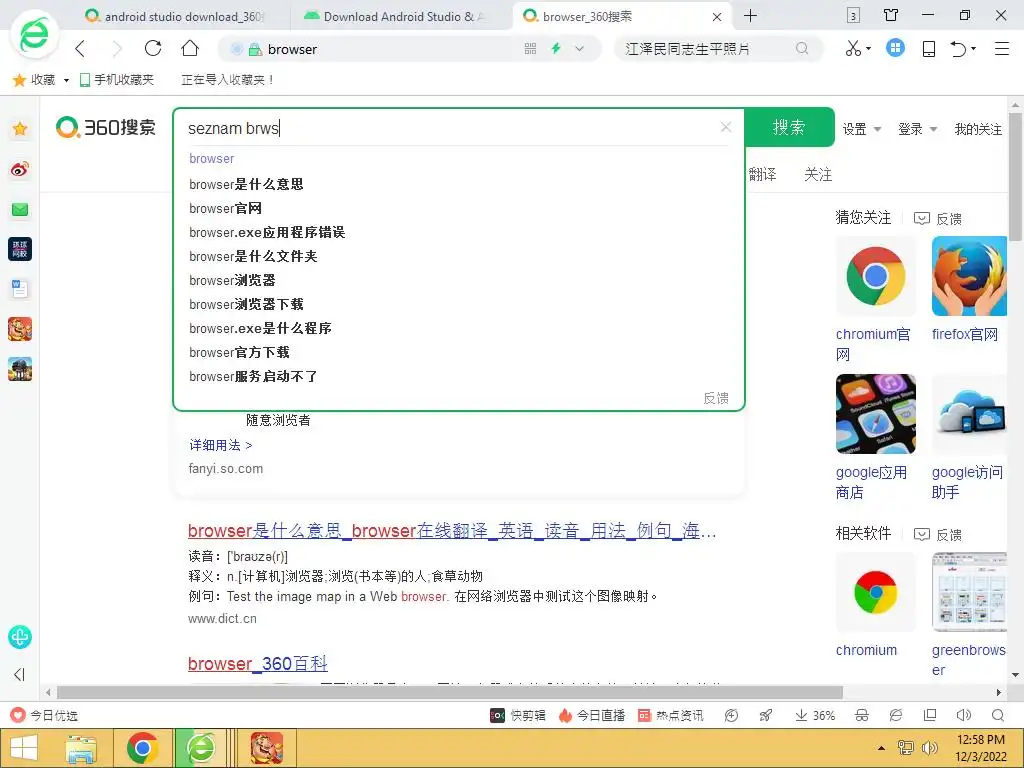Open browser_360百科 result link

(x=257, y=664)
